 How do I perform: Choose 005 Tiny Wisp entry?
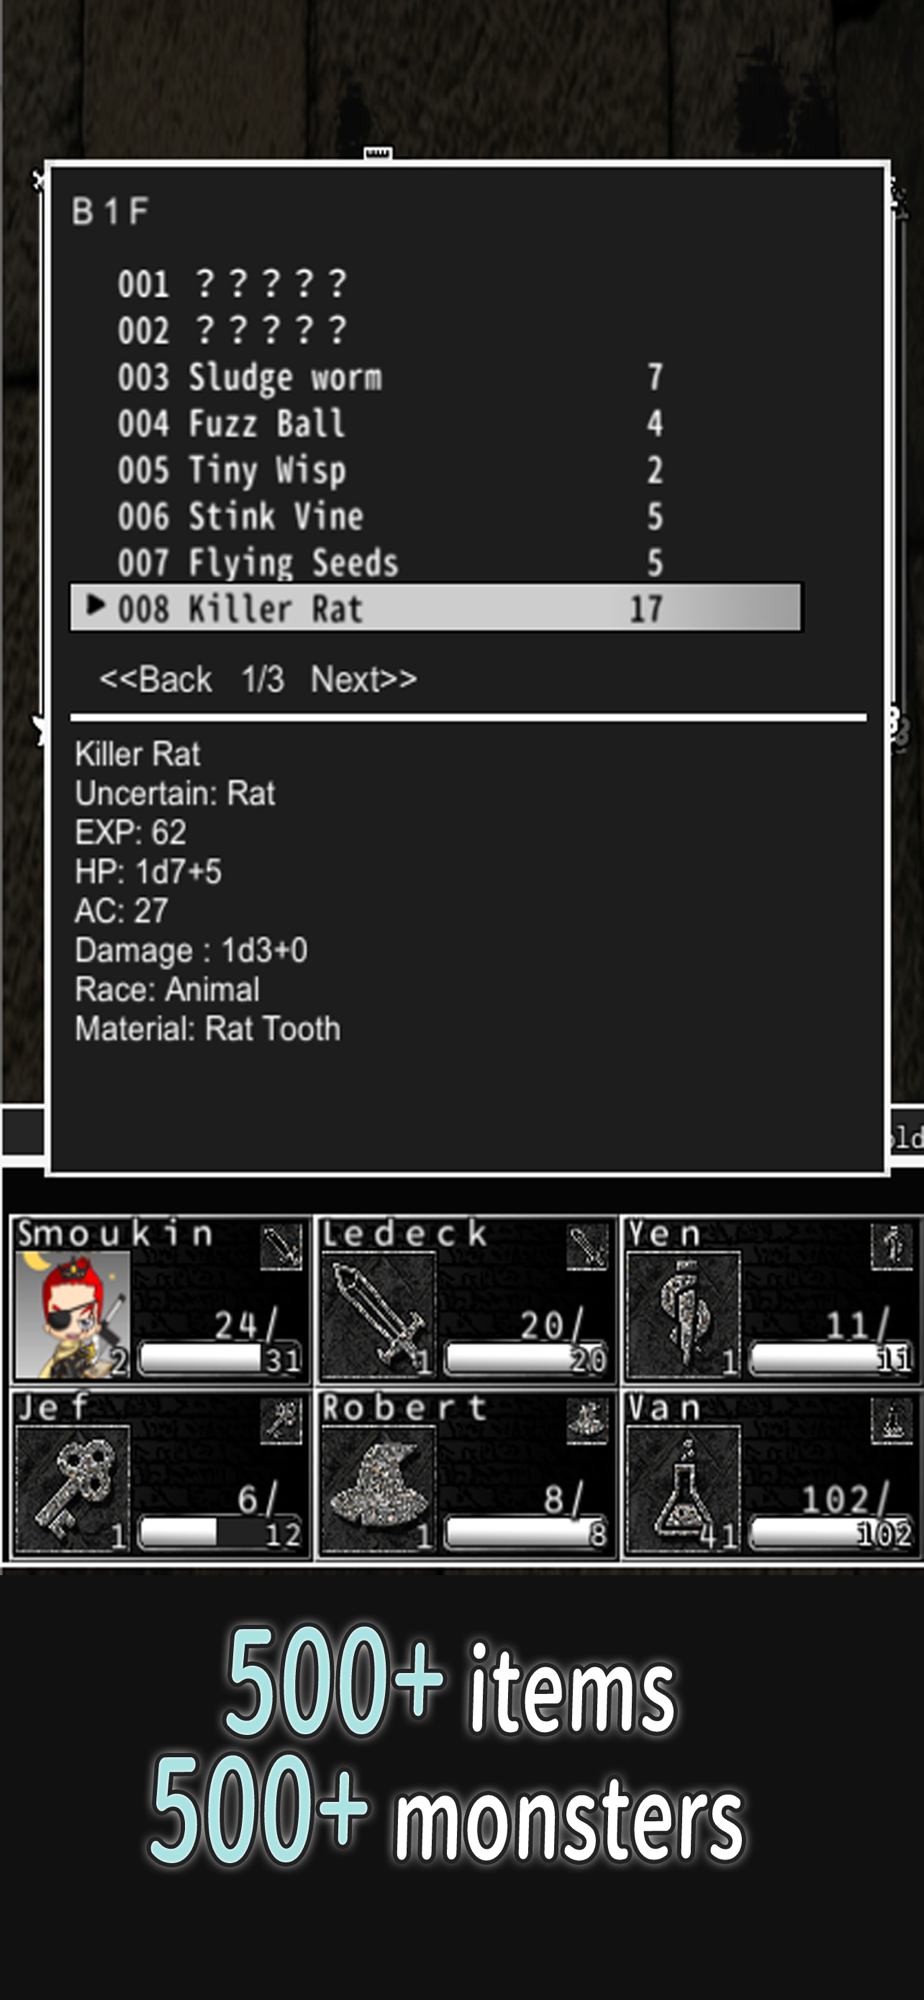tap(390, 470)
